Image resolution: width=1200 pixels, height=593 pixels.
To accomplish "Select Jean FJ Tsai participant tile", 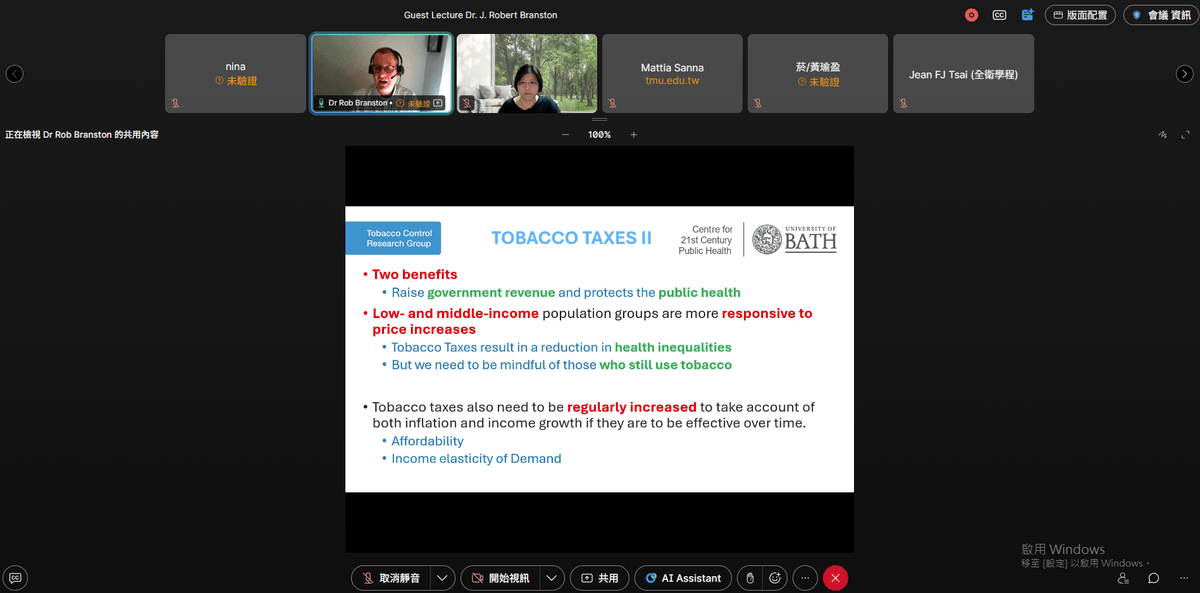I will 963,73.
